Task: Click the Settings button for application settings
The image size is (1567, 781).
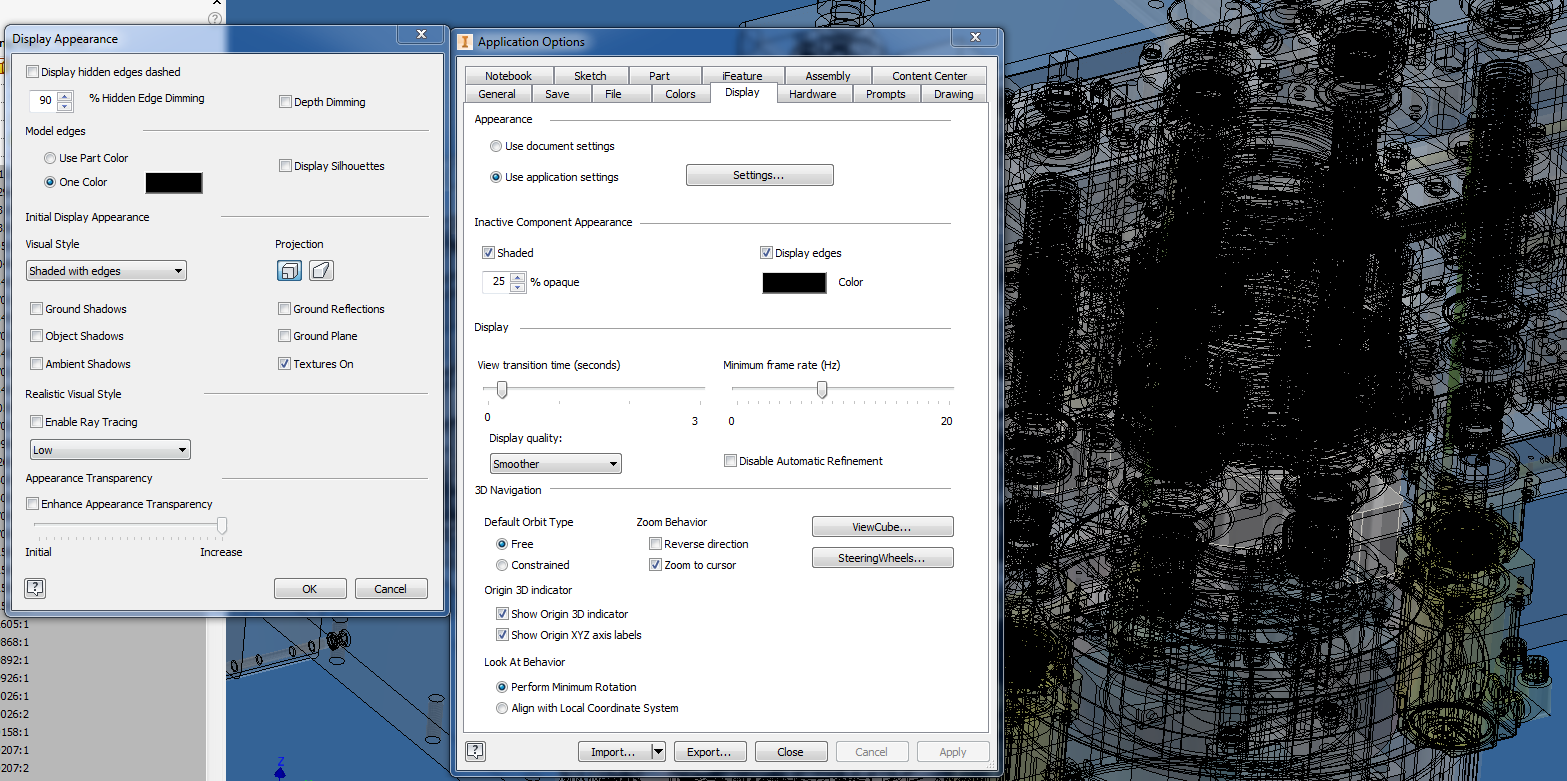Action: (759, 174)
